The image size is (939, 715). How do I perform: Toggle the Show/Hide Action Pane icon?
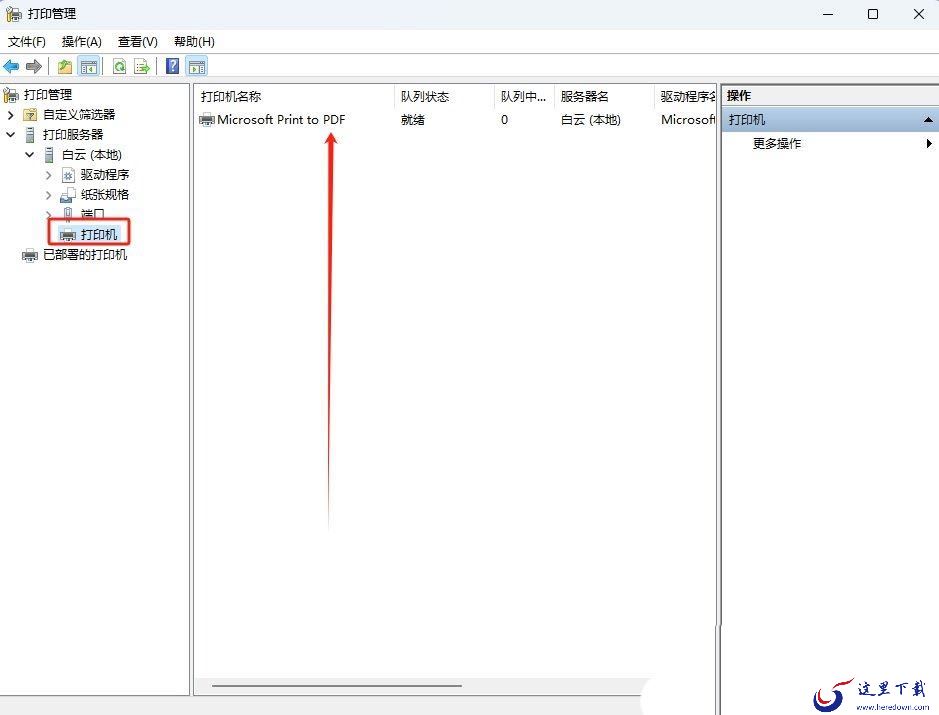click(196, 66)
